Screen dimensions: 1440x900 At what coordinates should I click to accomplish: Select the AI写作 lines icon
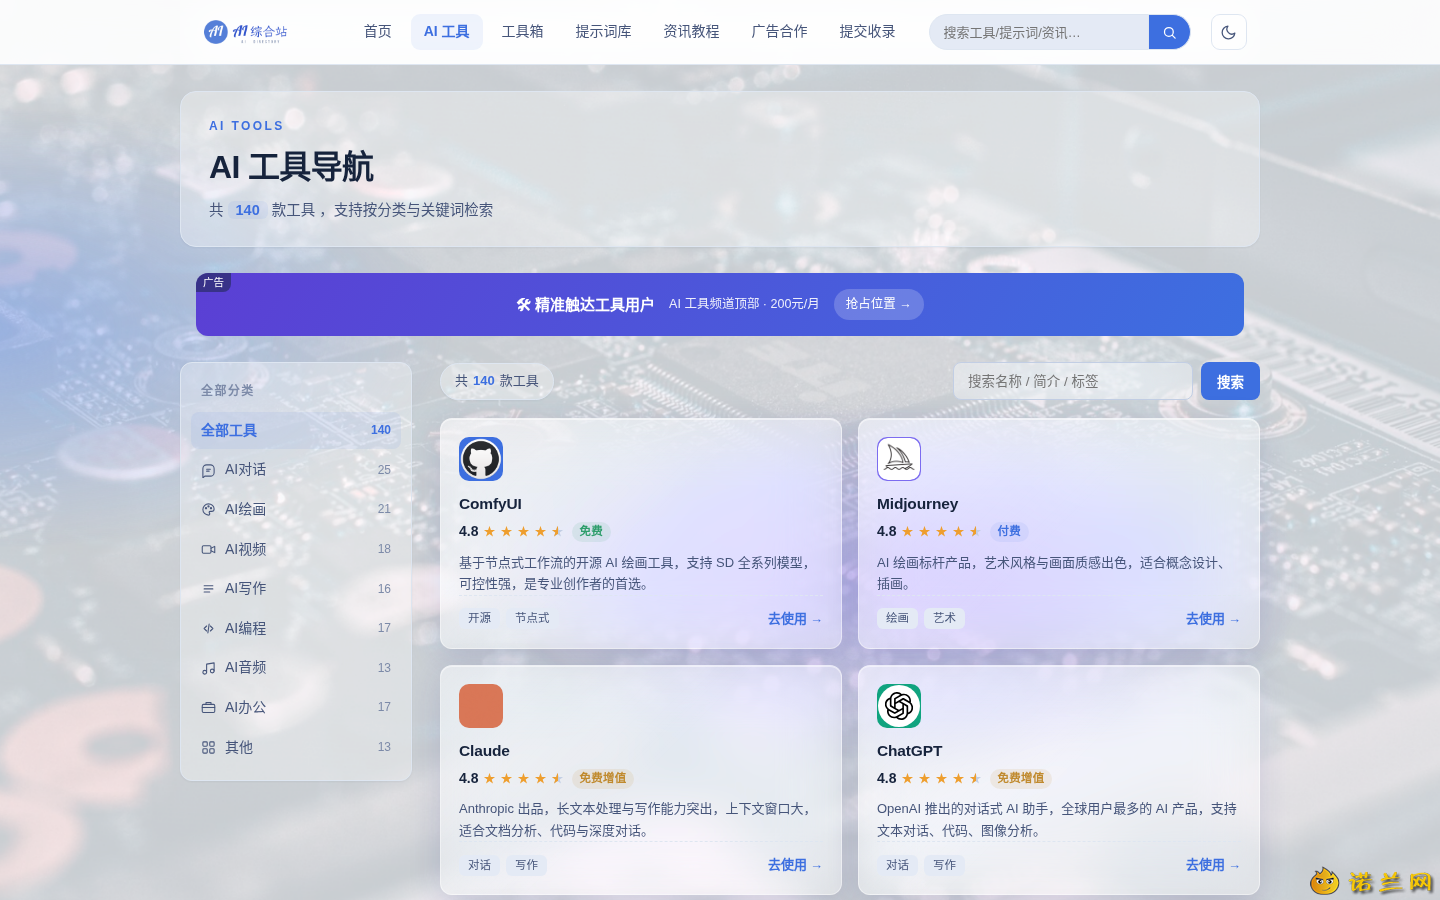(208, 589)
